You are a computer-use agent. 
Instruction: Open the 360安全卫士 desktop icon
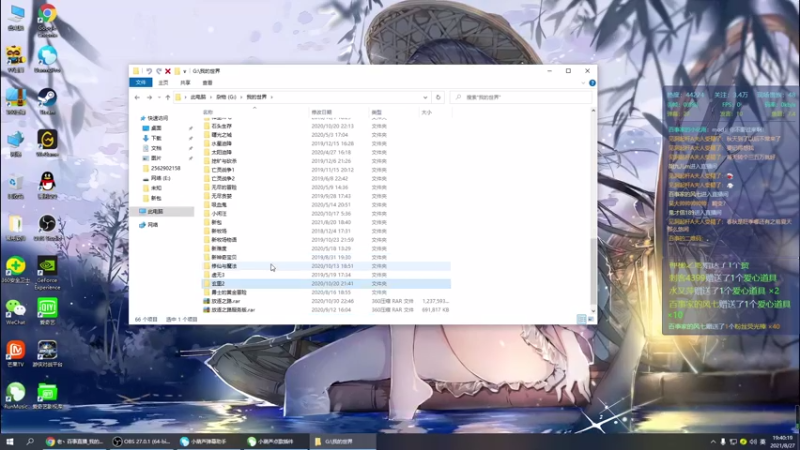(16, 269)
